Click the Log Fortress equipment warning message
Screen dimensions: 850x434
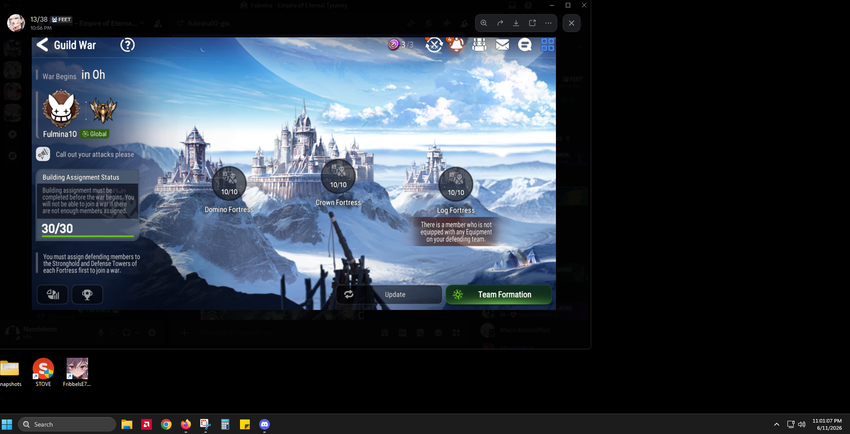[x=455, y=232]
